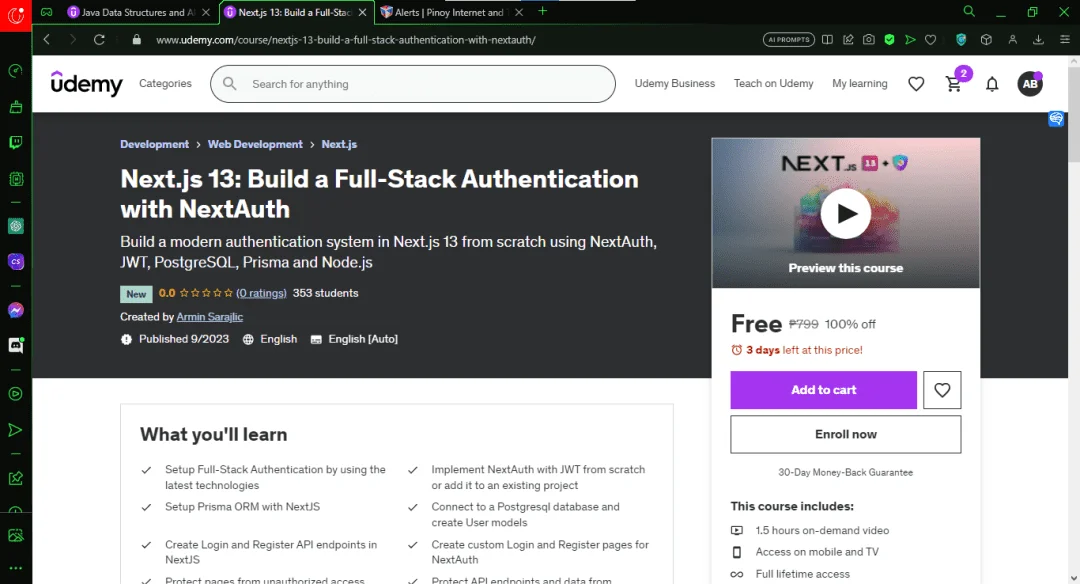Open My learning menu
The image size is (1080, 584).
[x=860, y=83]
